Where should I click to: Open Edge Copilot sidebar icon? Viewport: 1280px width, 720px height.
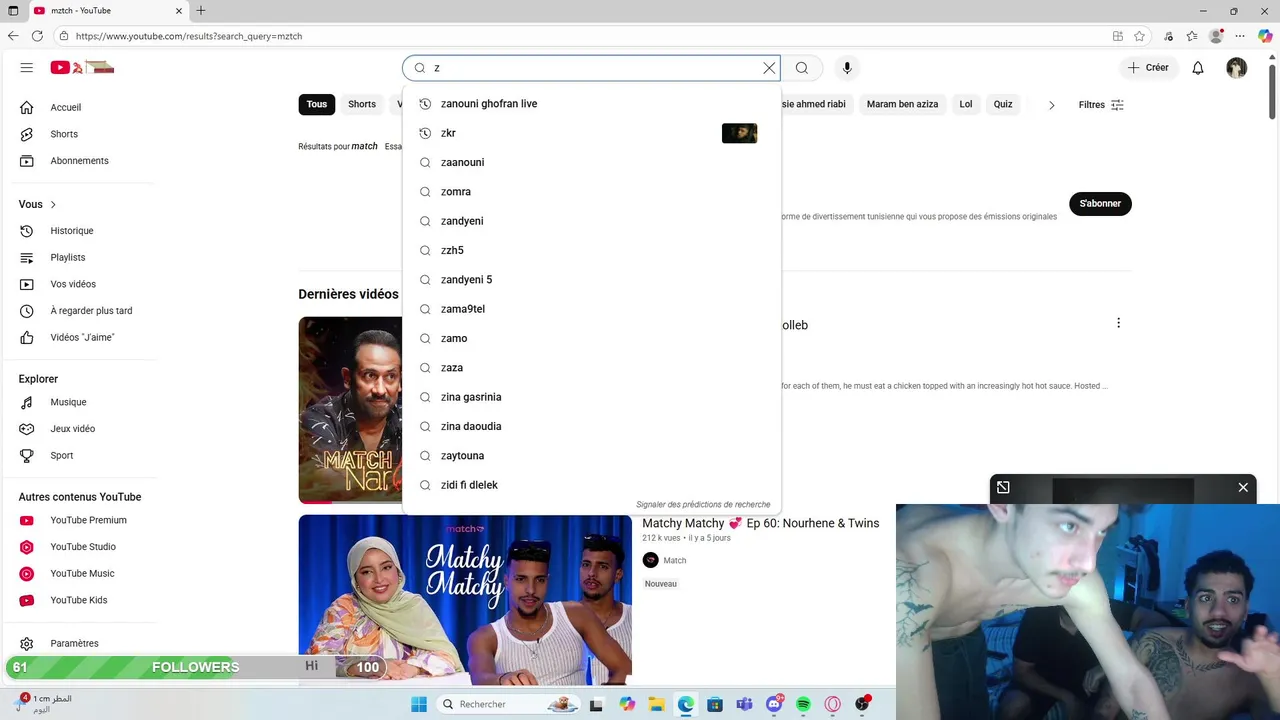click(x=1265, y=36)
